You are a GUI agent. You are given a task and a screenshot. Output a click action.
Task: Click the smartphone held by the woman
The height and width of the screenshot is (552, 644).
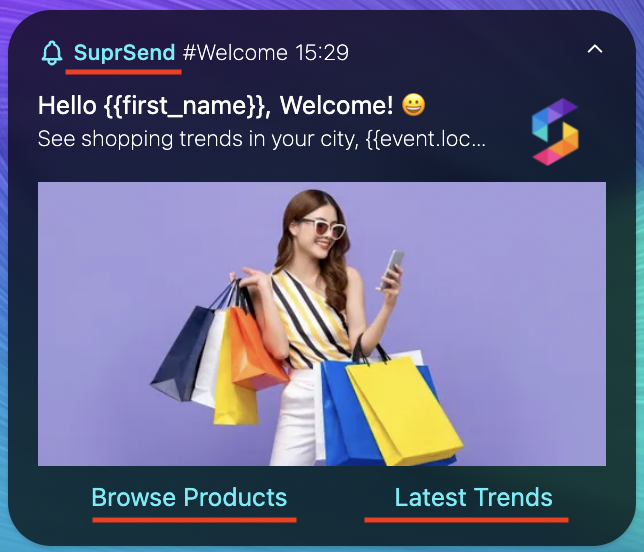click(x=392, y=269)
